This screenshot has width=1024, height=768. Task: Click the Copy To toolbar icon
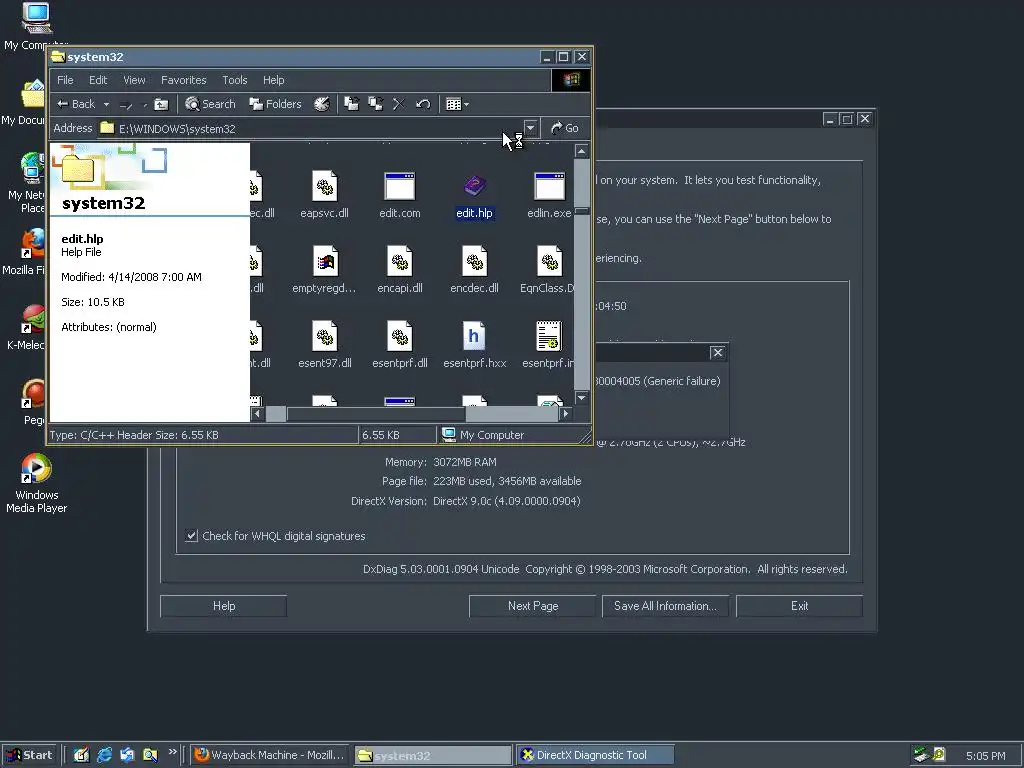coord(376,104)
